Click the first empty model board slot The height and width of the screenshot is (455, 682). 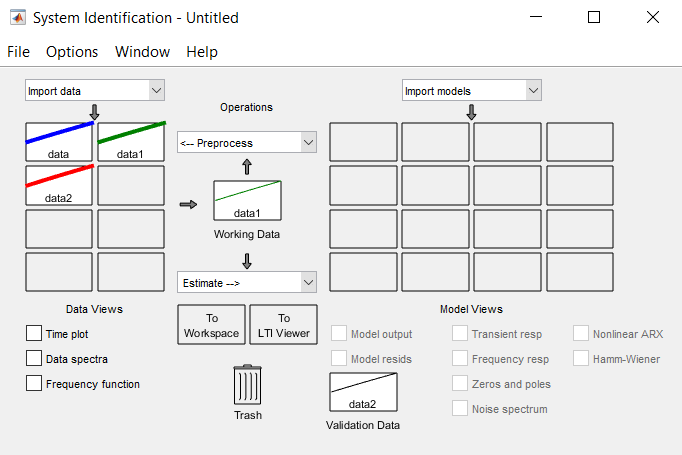364,142
